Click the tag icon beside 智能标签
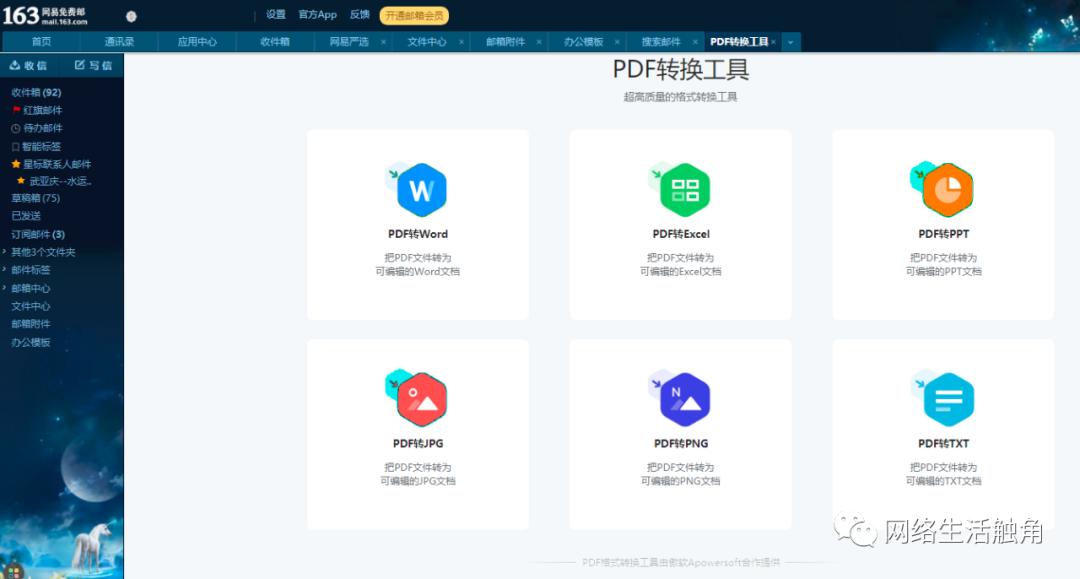This screenshot has height=579, width=1080. point(16,147)
